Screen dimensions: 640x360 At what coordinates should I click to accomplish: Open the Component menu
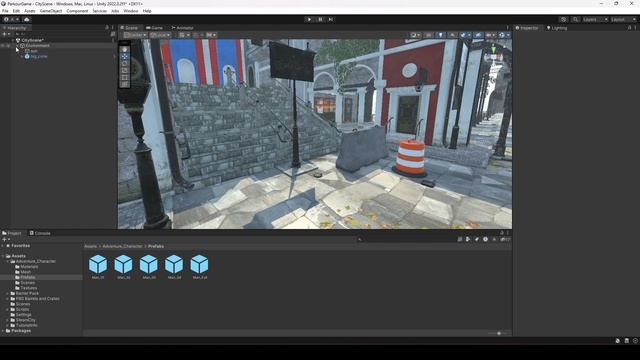(x=77, y=11)
